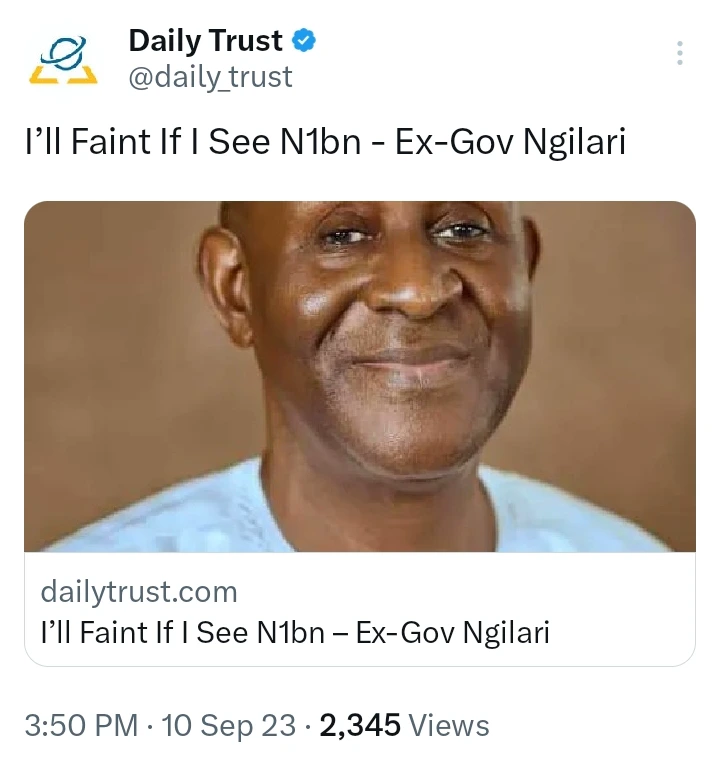The height and width of the screenshot is (767, 720).
Task: Open the three-dot more options menu
Action: point(679,54)
